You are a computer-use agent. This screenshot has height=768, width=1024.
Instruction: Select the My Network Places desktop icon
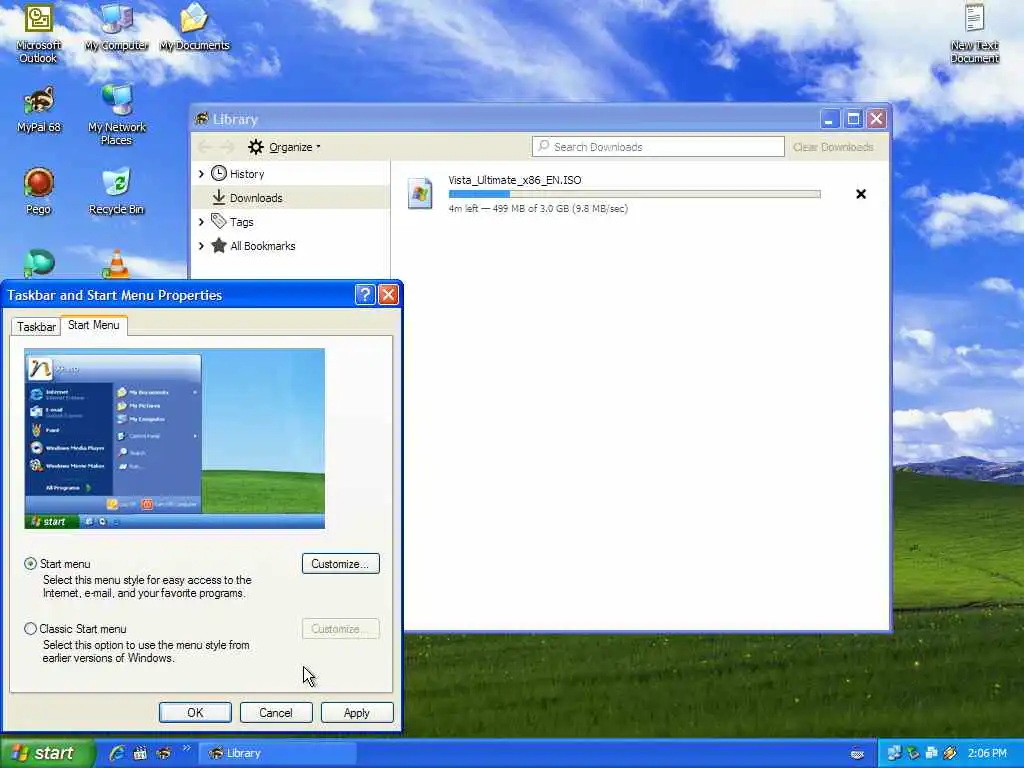116,114
